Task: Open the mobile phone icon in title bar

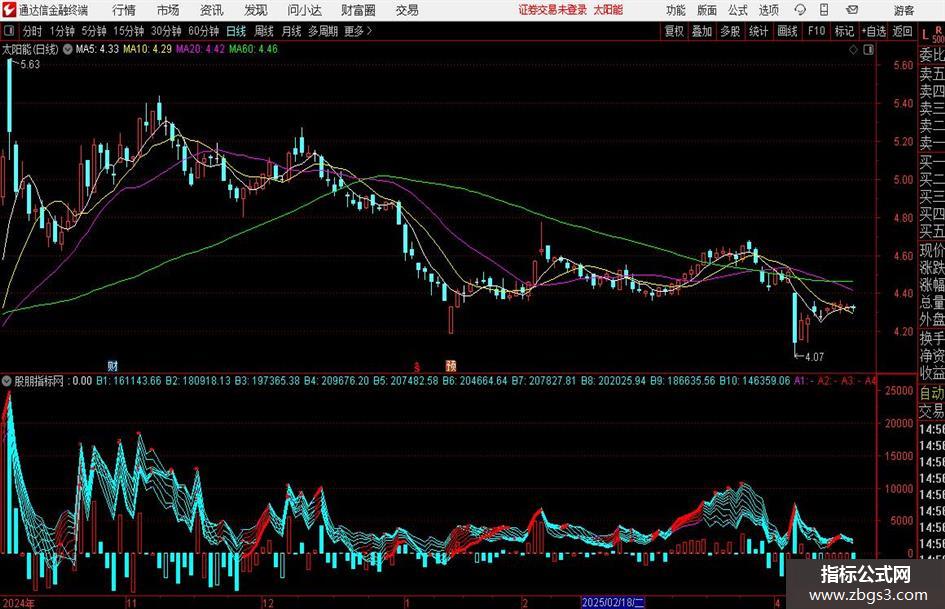Action: [x=824, y=10]
